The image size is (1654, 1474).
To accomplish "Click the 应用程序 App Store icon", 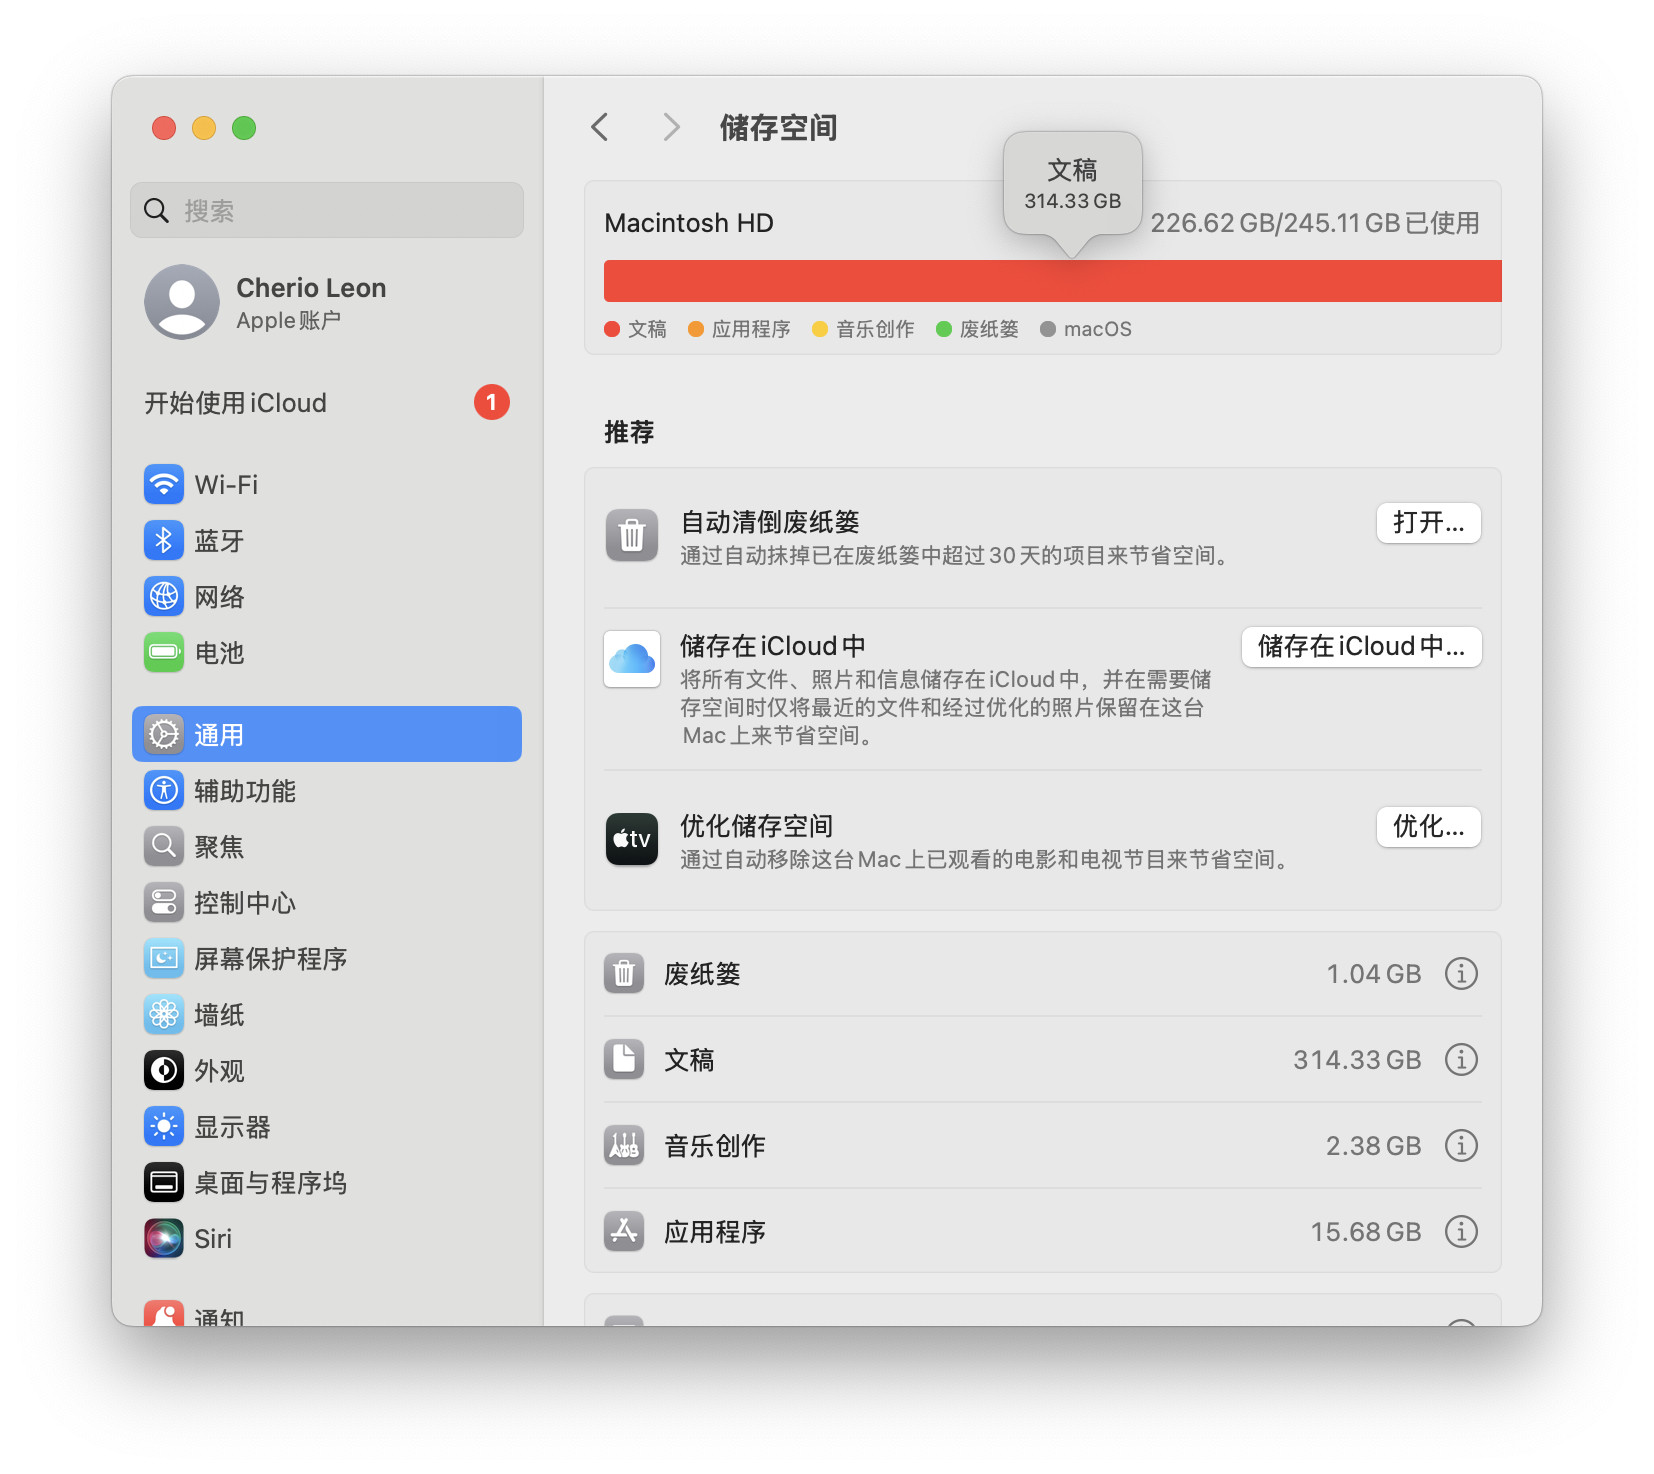I will (624, 1231).
